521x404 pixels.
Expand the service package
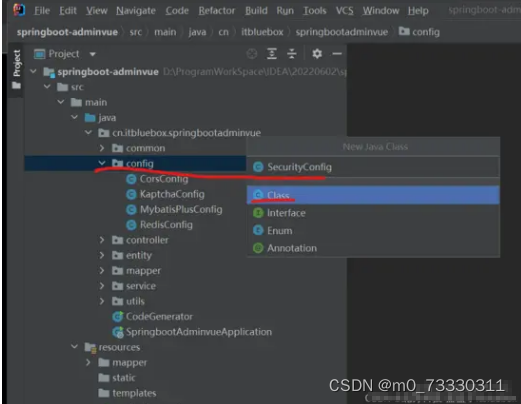[x=102, y=286]
